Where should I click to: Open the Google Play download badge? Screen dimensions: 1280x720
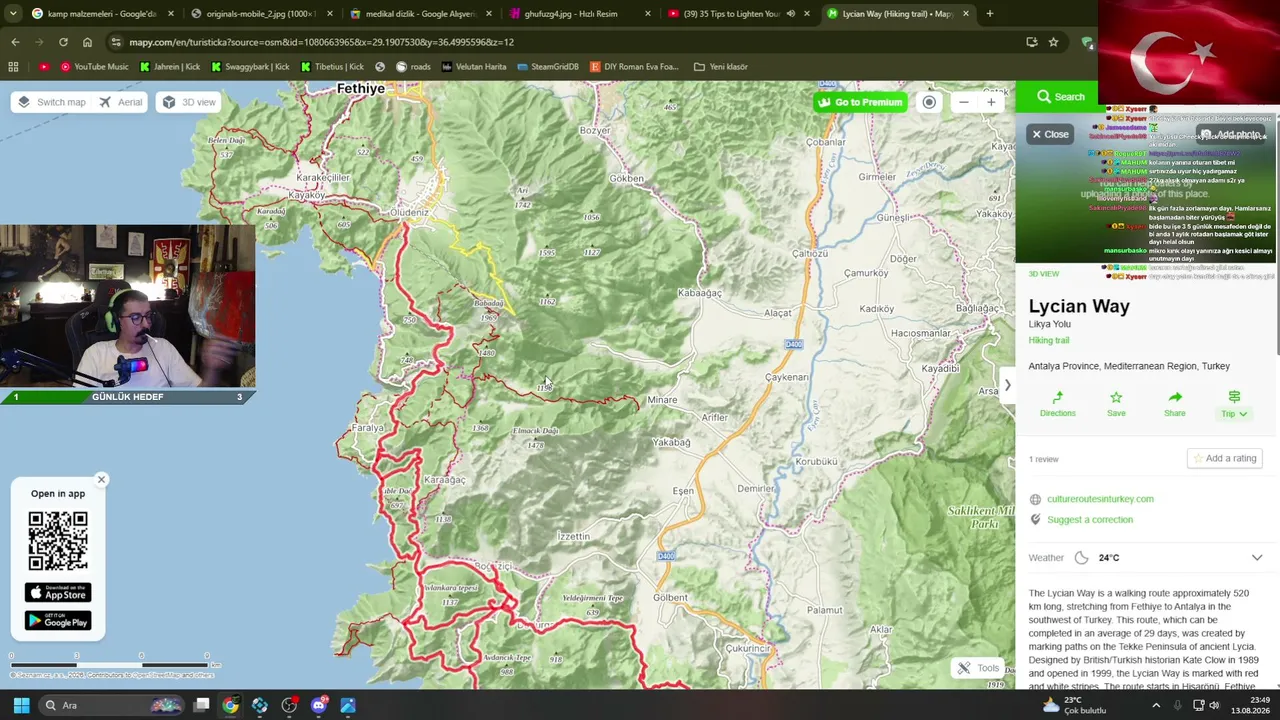pyautogui.click(x=58, y=621)
